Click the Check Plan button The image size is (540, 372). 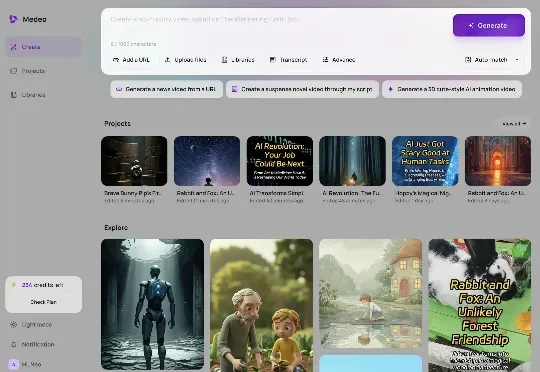pyautogui.click(x=43, y=302)
